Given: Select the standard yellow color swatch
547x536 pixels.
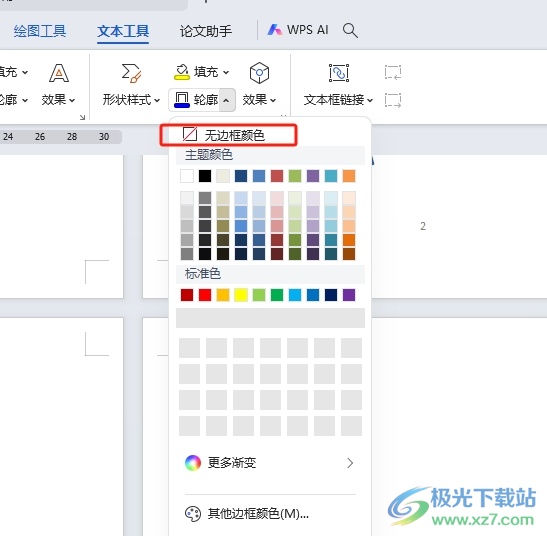Looking at the screenshot, I should [x=241, y=295].
